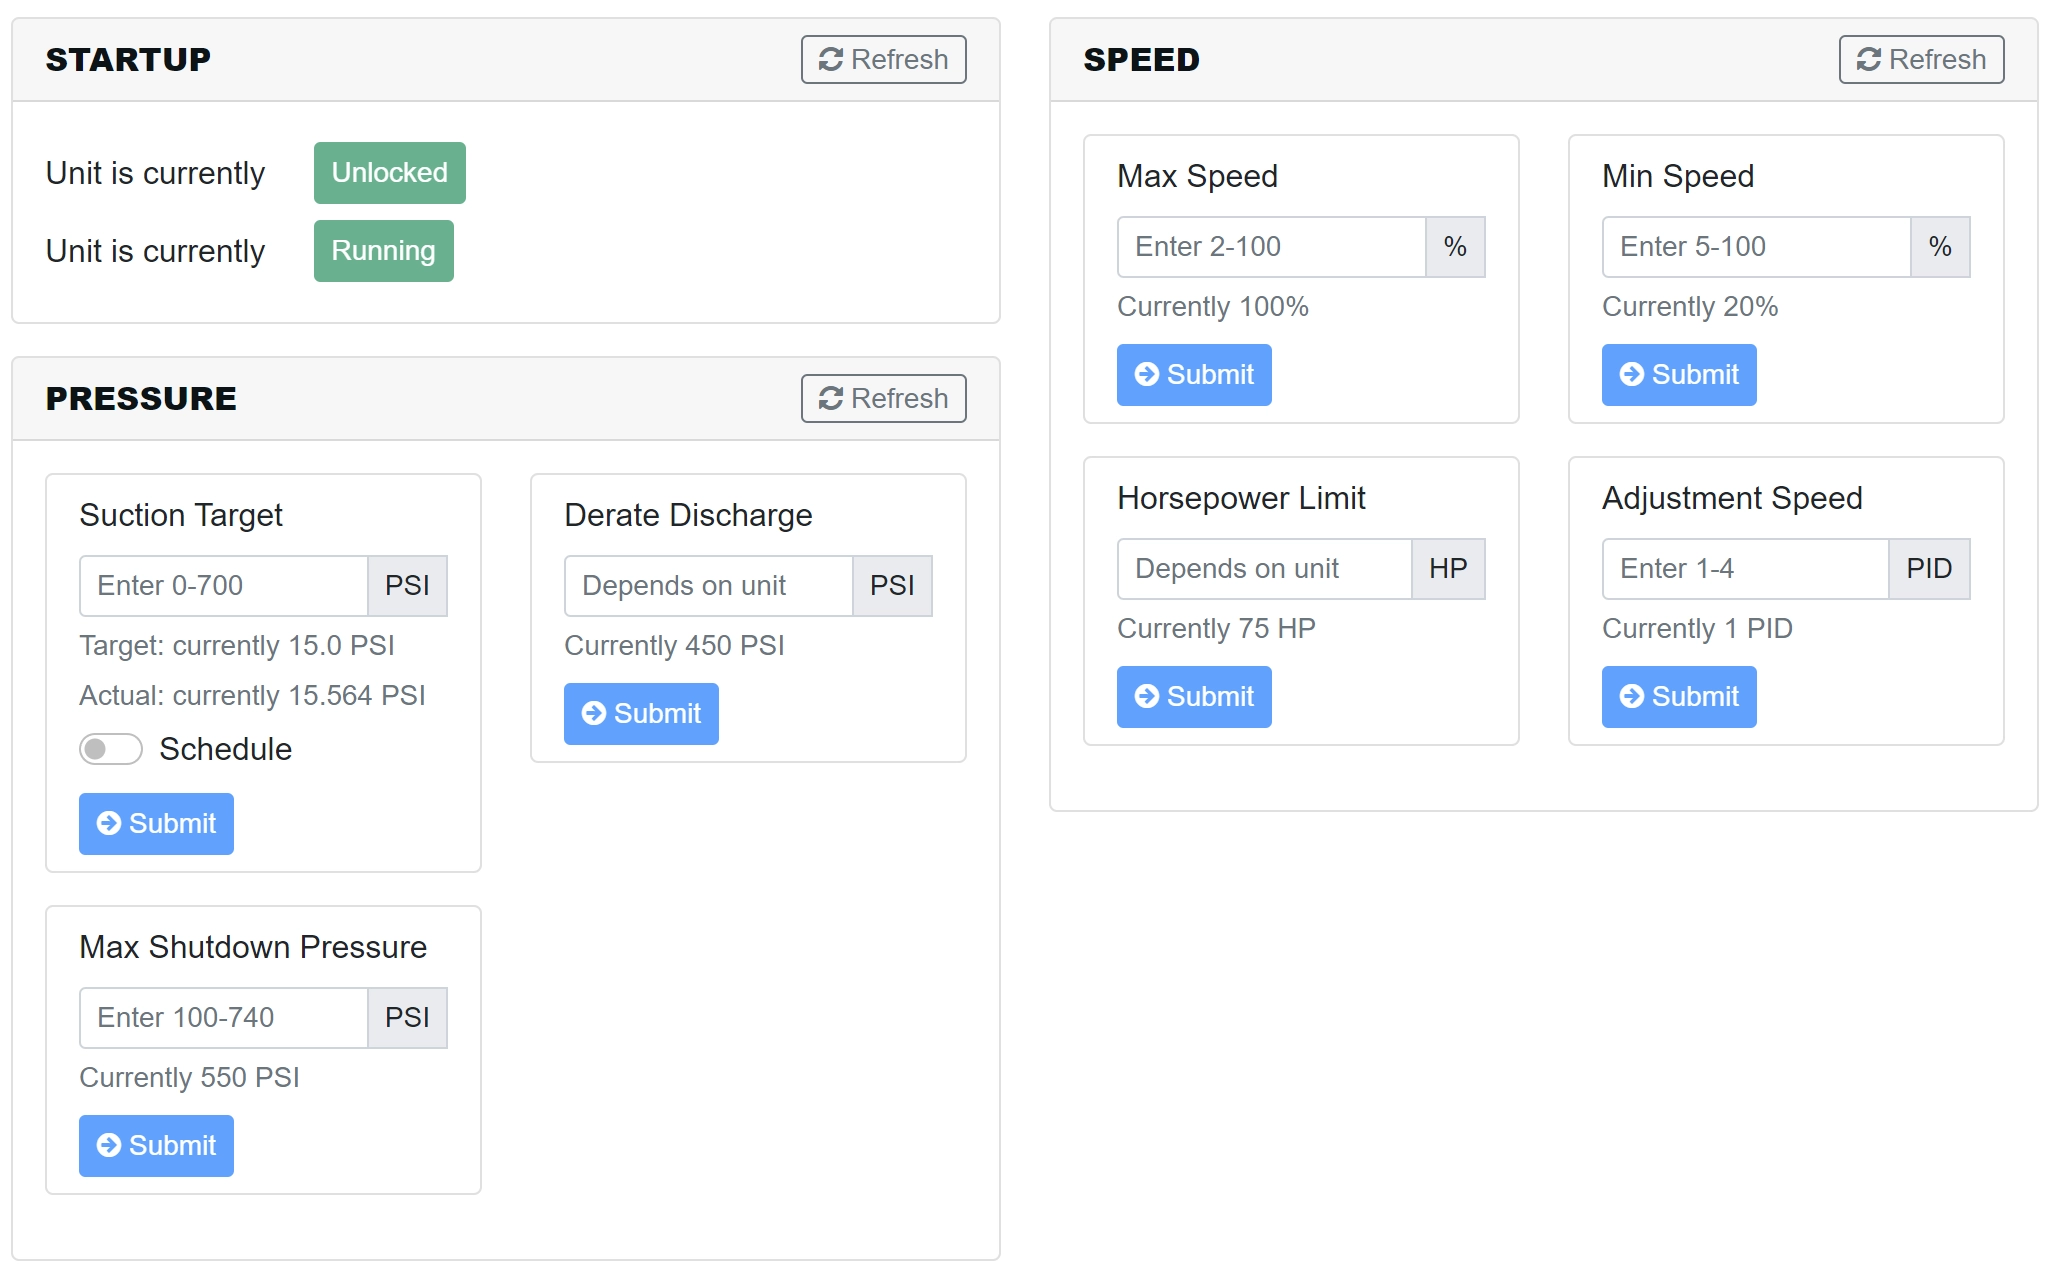The height and width of the screenshot is (1280, 2056).
Task: Click the Horsepower Limit input field
Action: [1263, 569]
